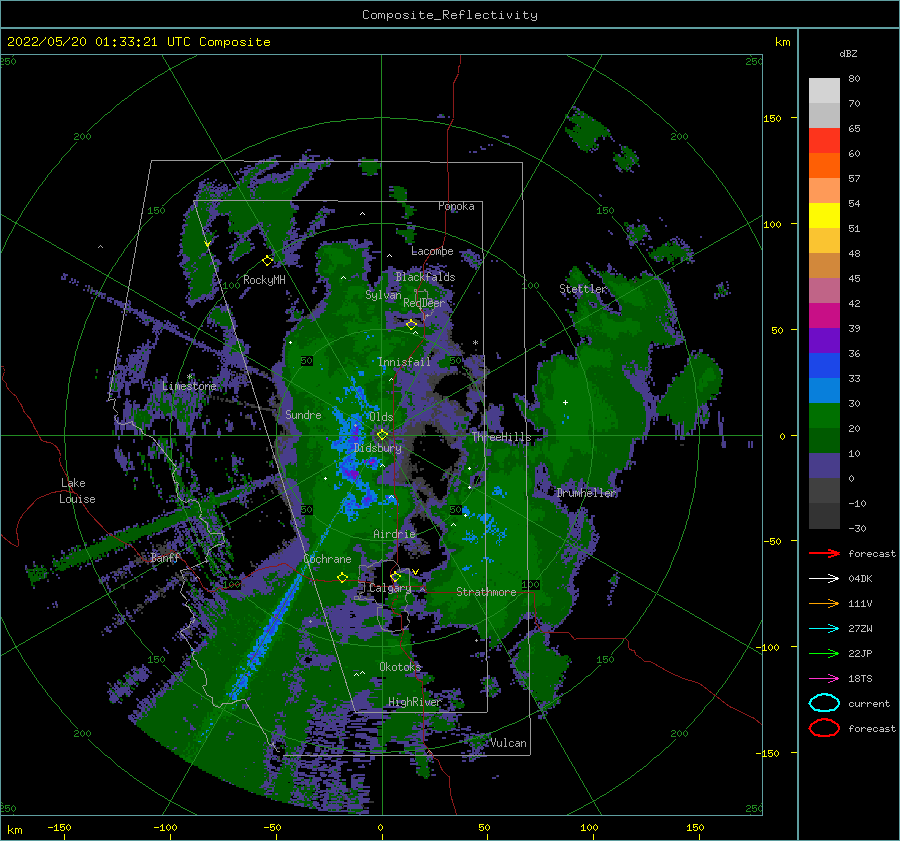This screenshot has height=841, width=900.
Task: Click the Didsbury city label
Action: 377,448
